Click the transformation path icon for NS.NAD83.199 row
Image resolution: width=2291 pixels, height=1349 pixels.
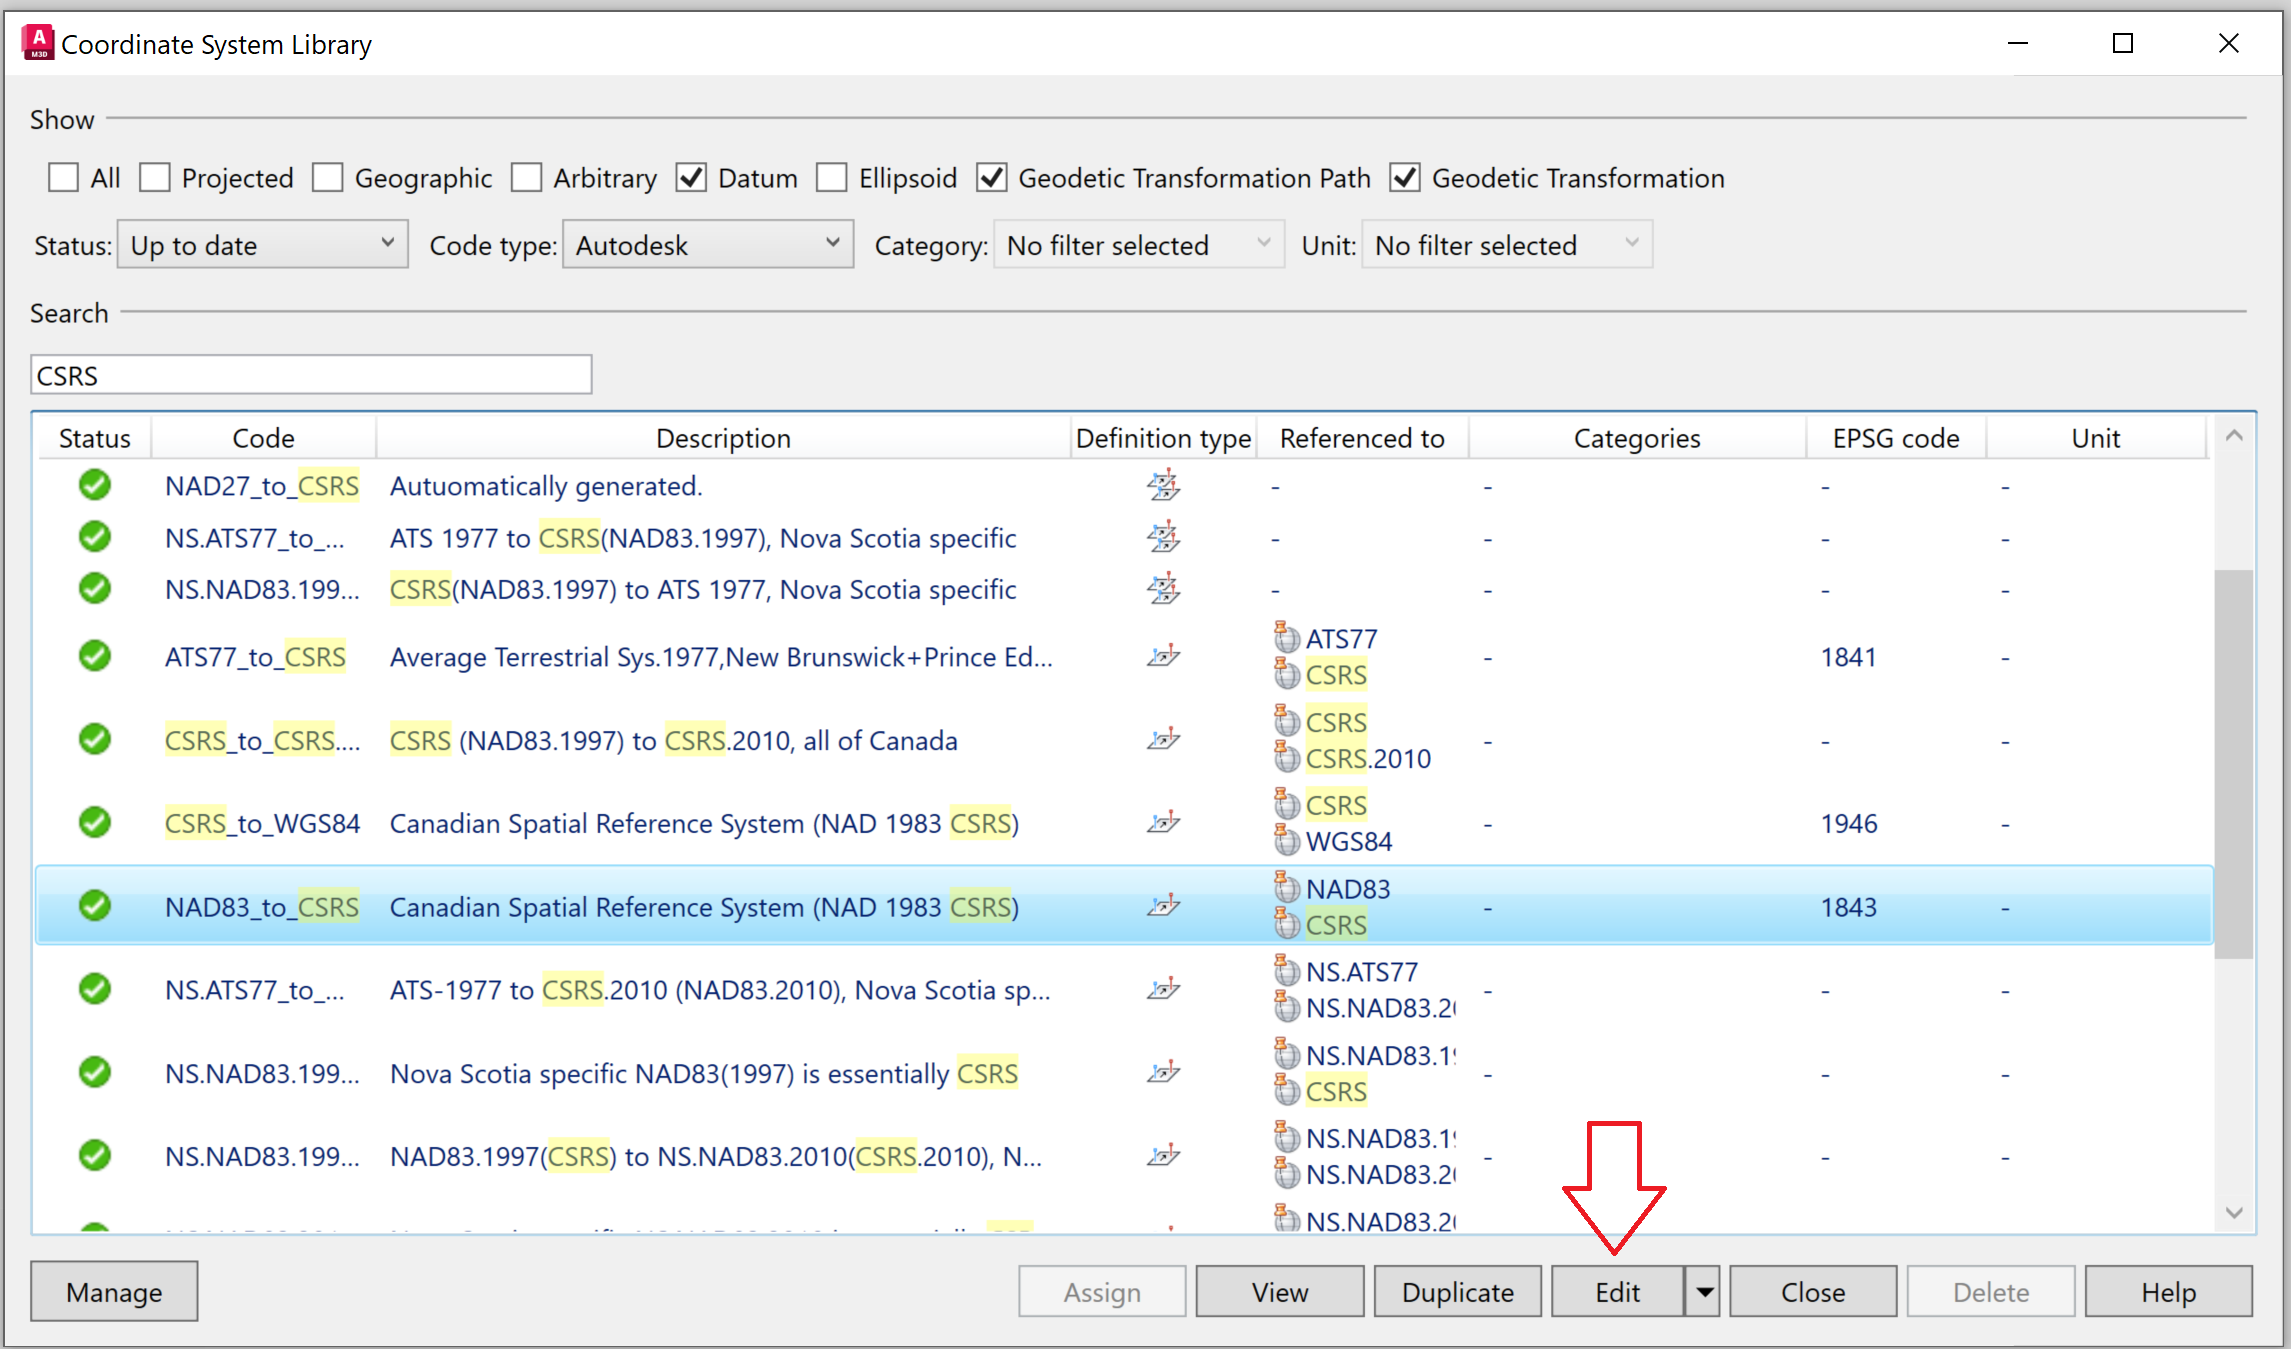point(1163,588)
